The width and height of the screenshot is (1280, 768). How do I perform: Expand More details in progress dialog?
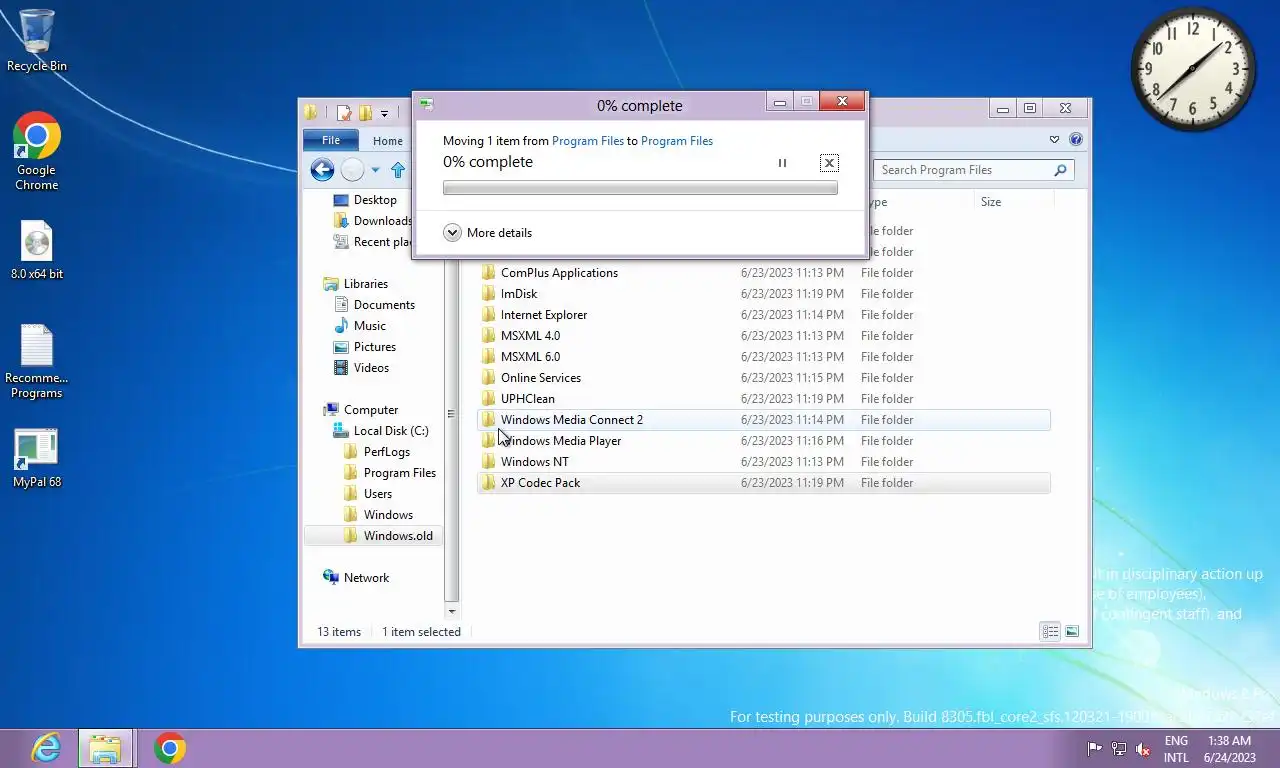pyautogui.click(x=488, y=233)
